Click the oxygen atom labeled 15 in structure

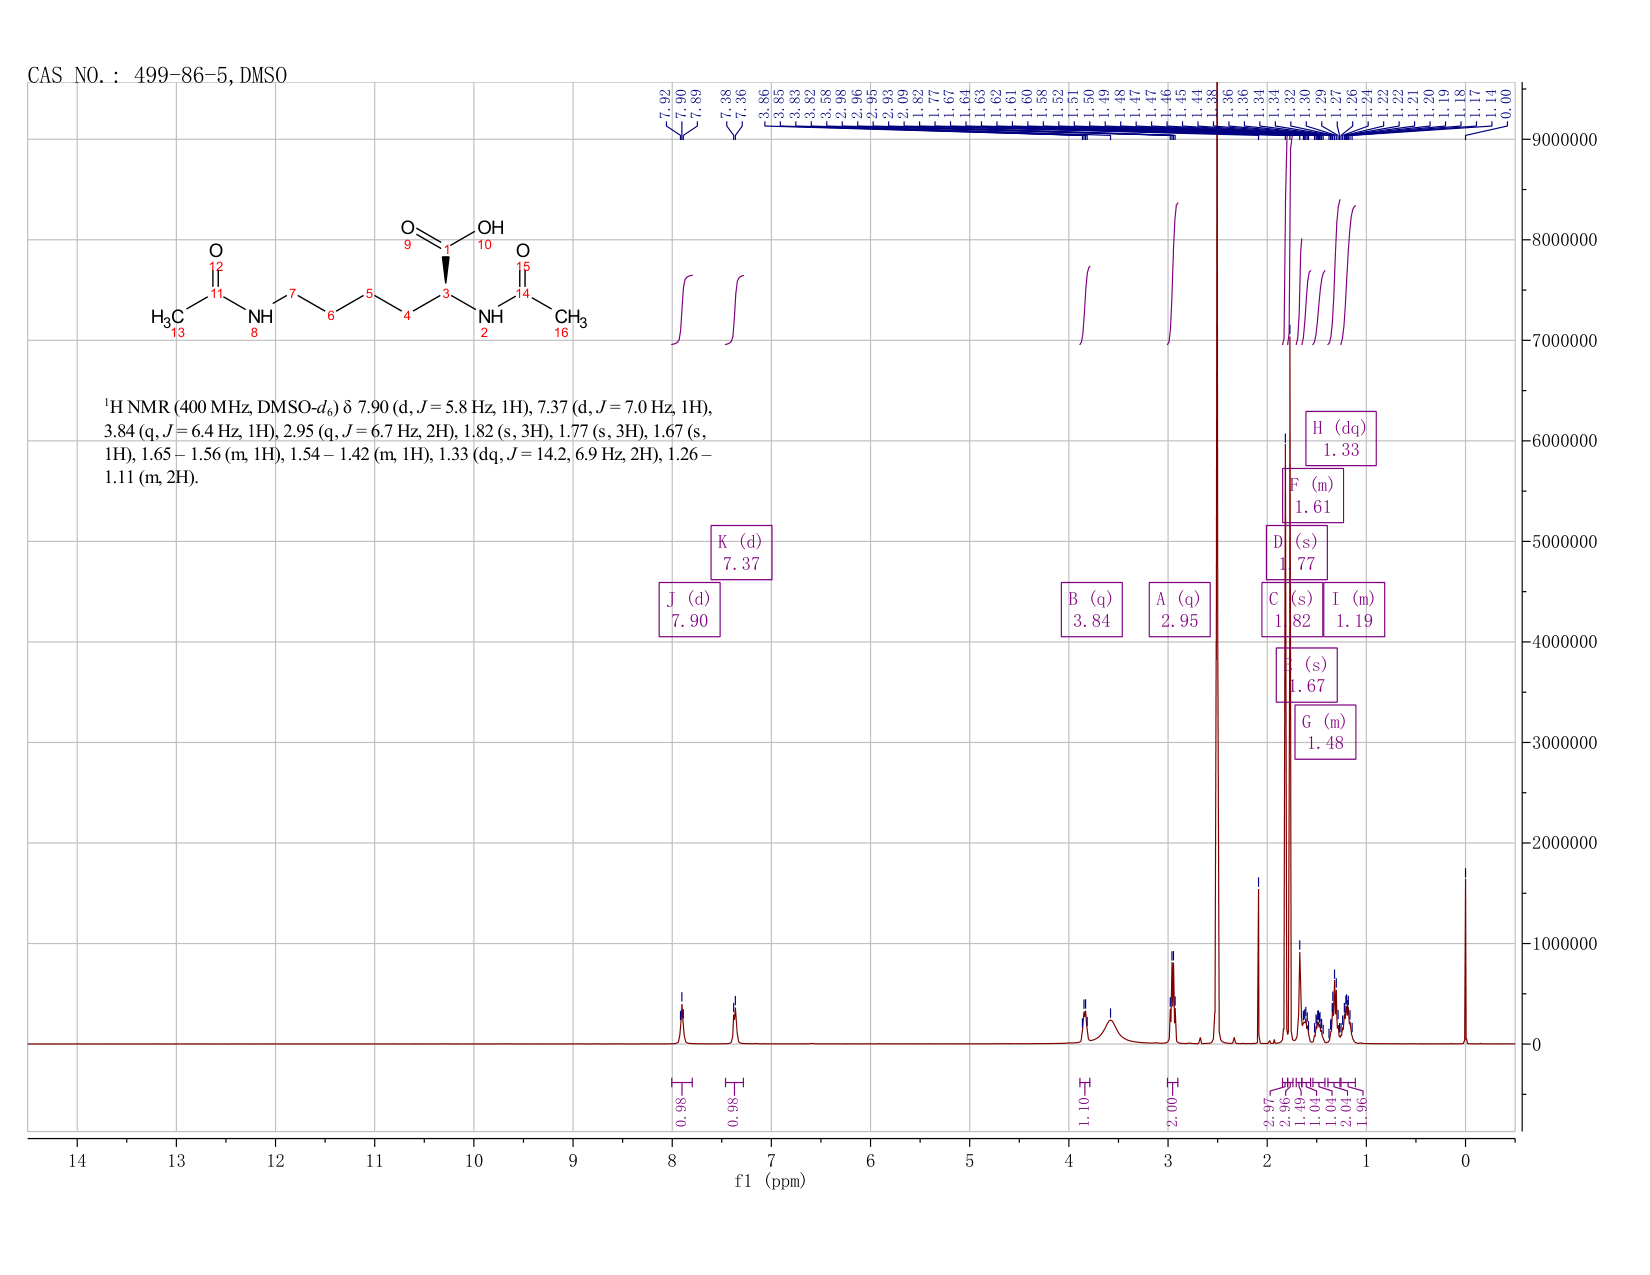tap(522, 250)
